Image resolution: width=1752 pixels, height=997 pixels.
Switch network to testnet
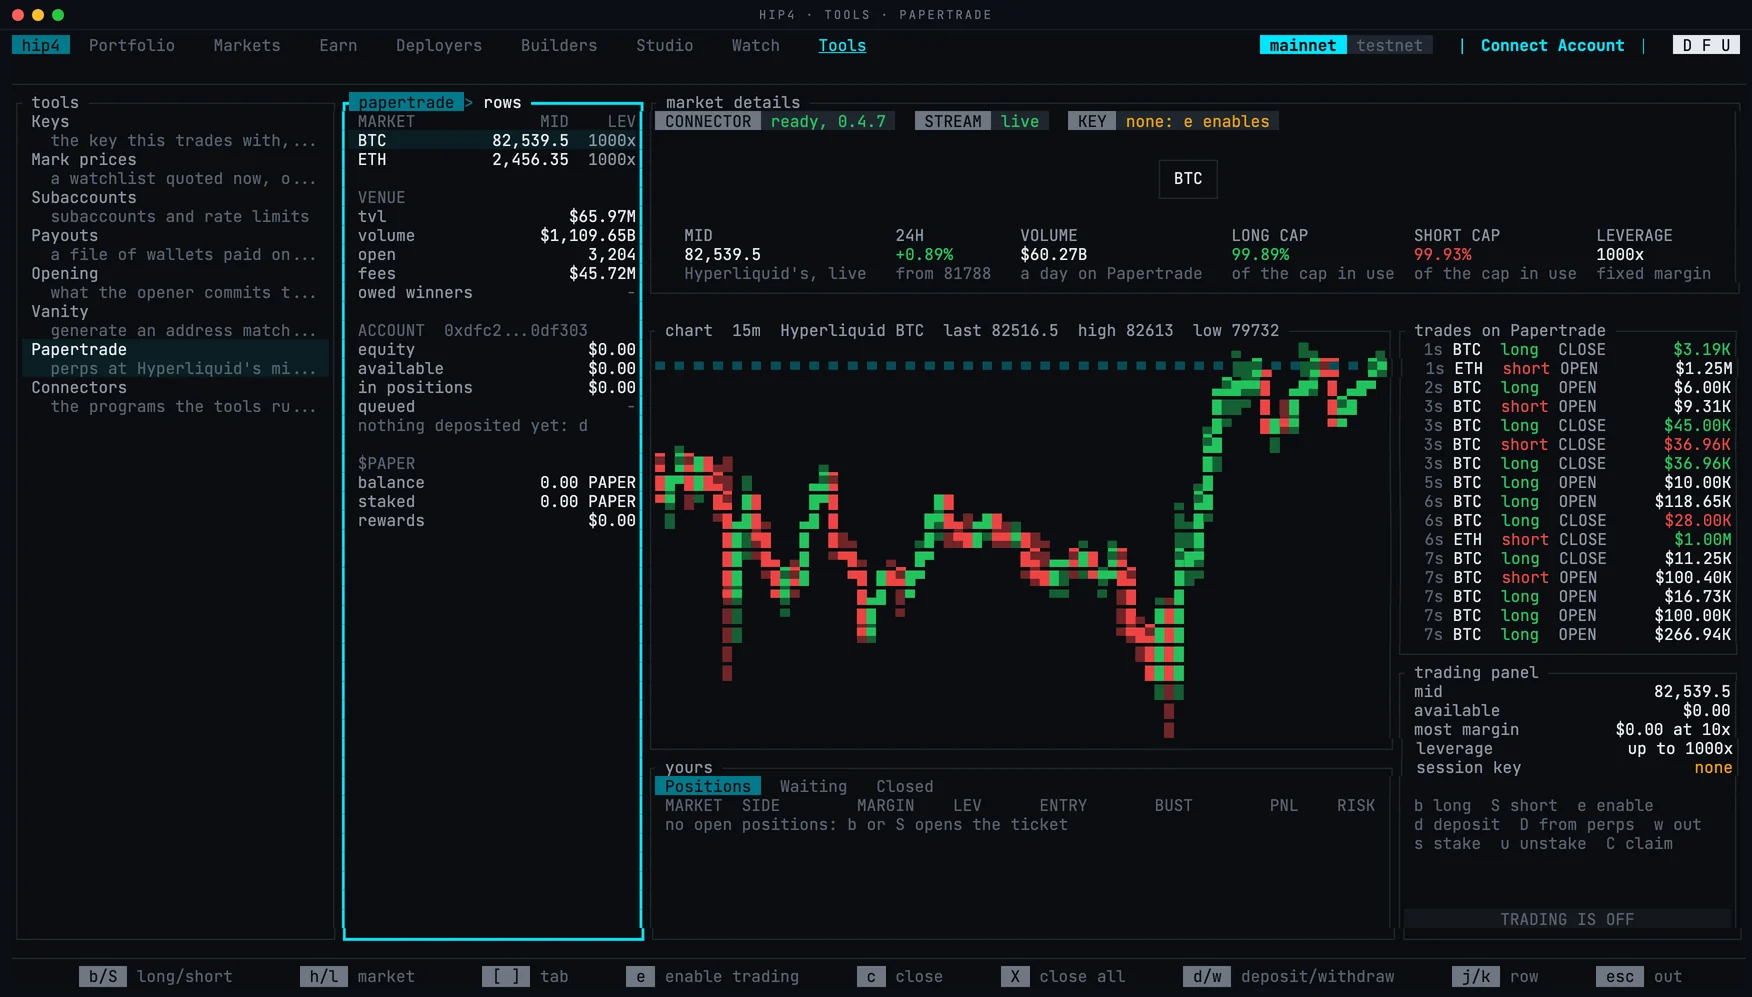(1389, 45)
